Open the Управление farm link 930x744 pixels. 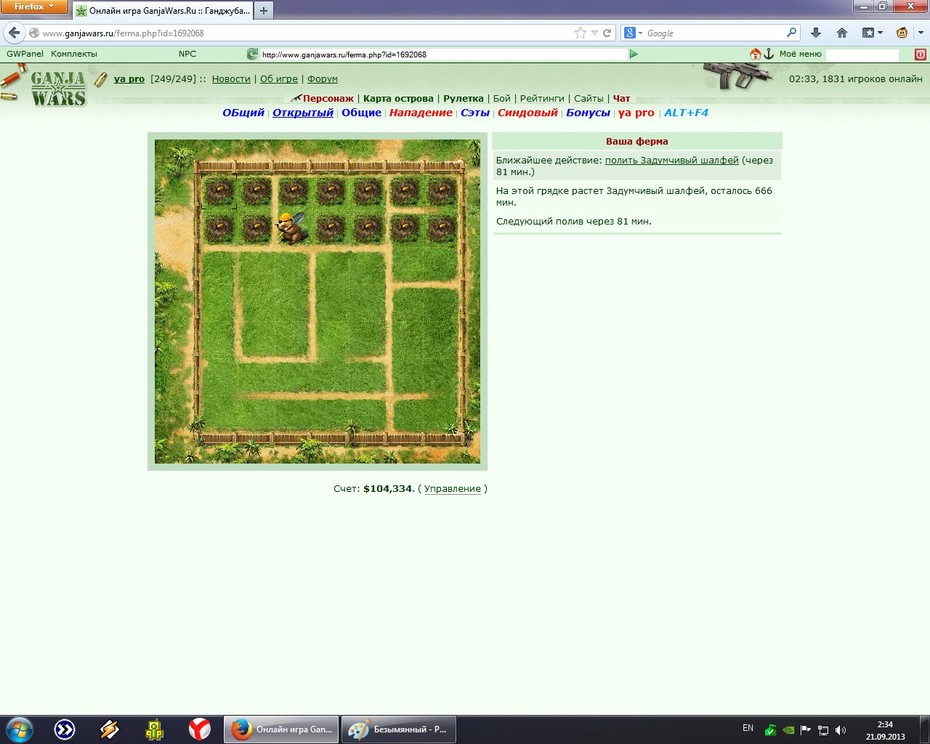[452, 489]
